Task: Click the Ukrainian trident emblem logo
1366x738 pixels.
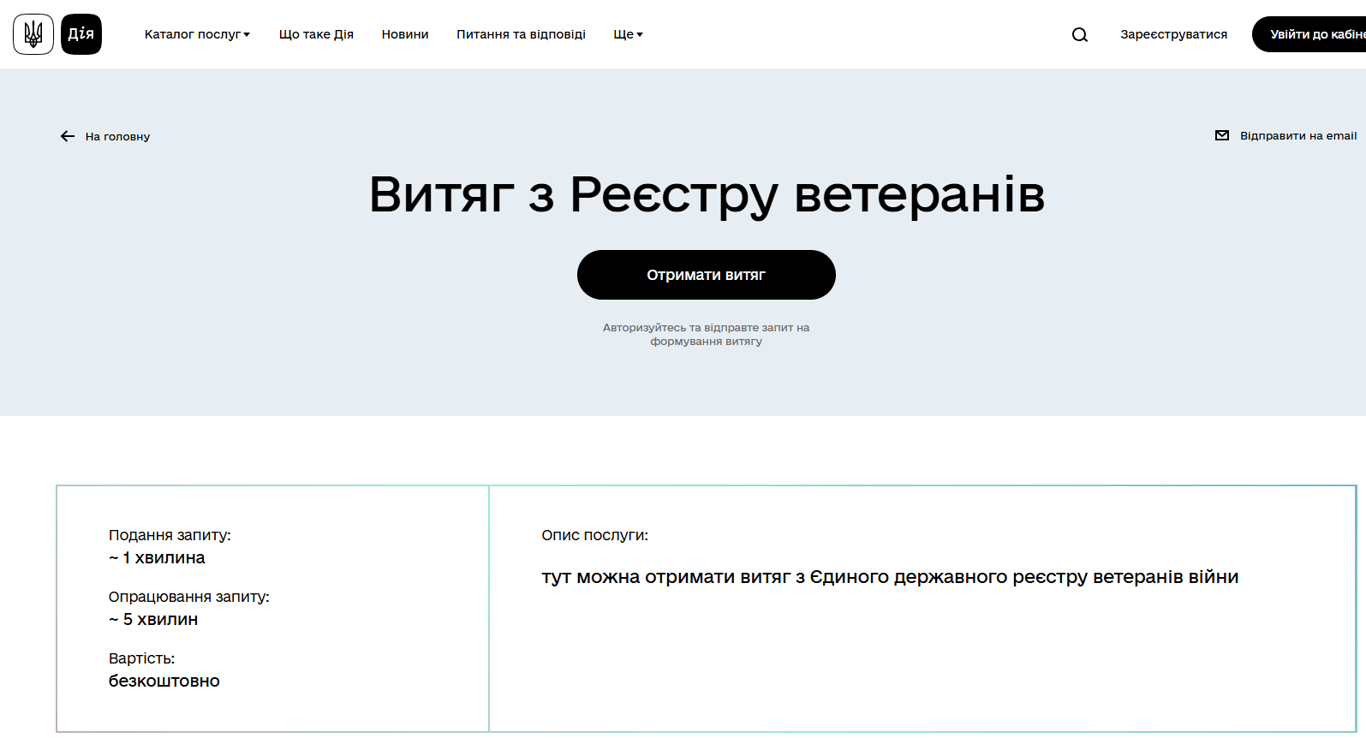Action: click(33, 35)
